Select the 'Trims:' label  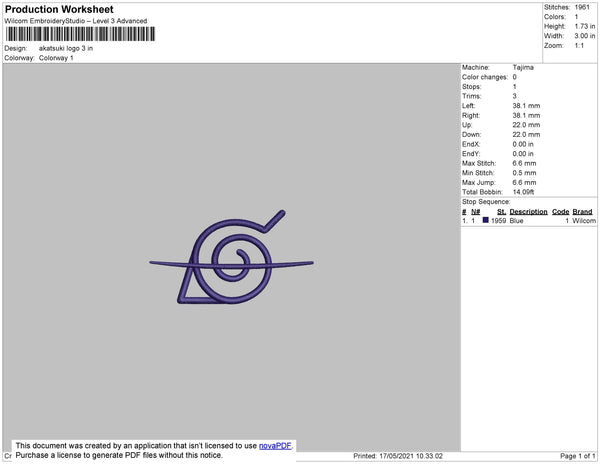(471, 96)
